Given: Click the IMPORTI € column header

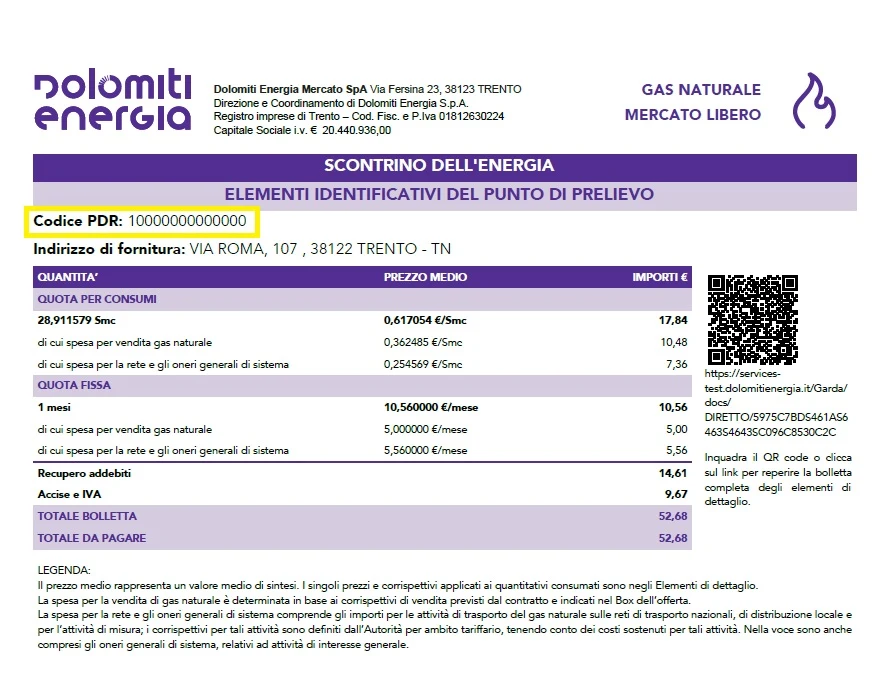Looking at the screenshot, I should click(x=659, y=277).
